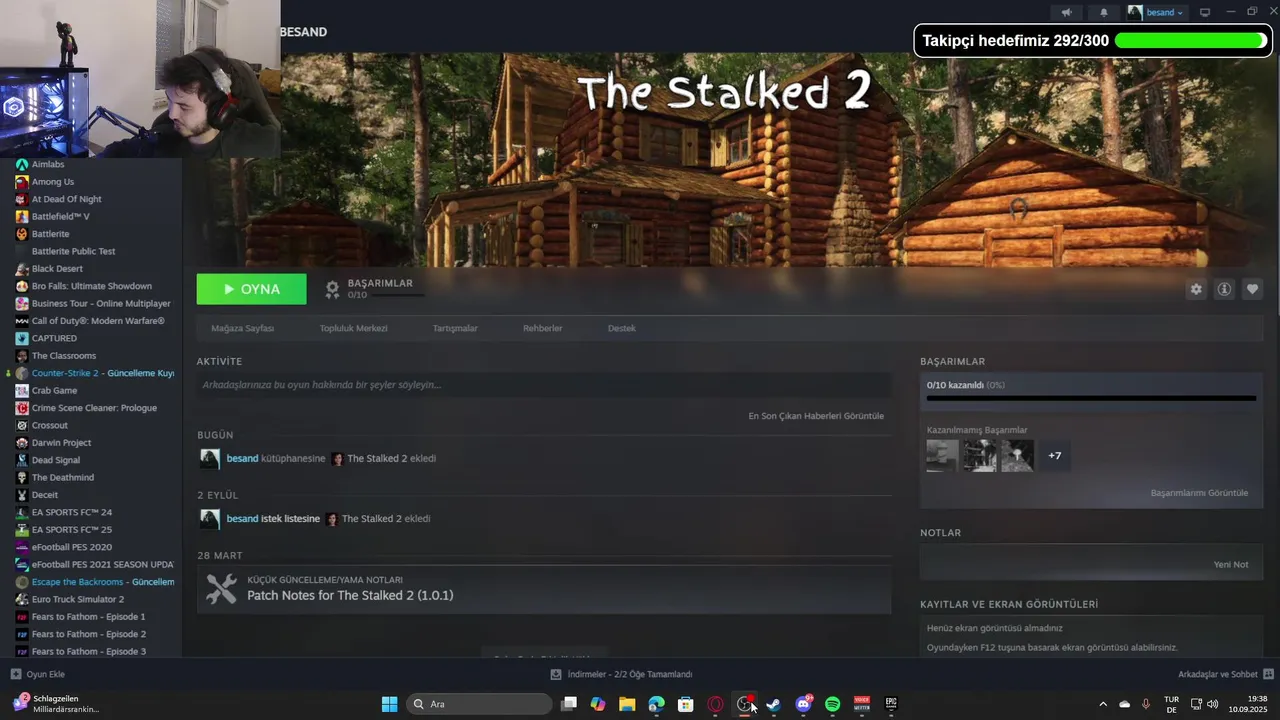
Task: Open İndirmeler downloads status
Action: coord(621,674)
